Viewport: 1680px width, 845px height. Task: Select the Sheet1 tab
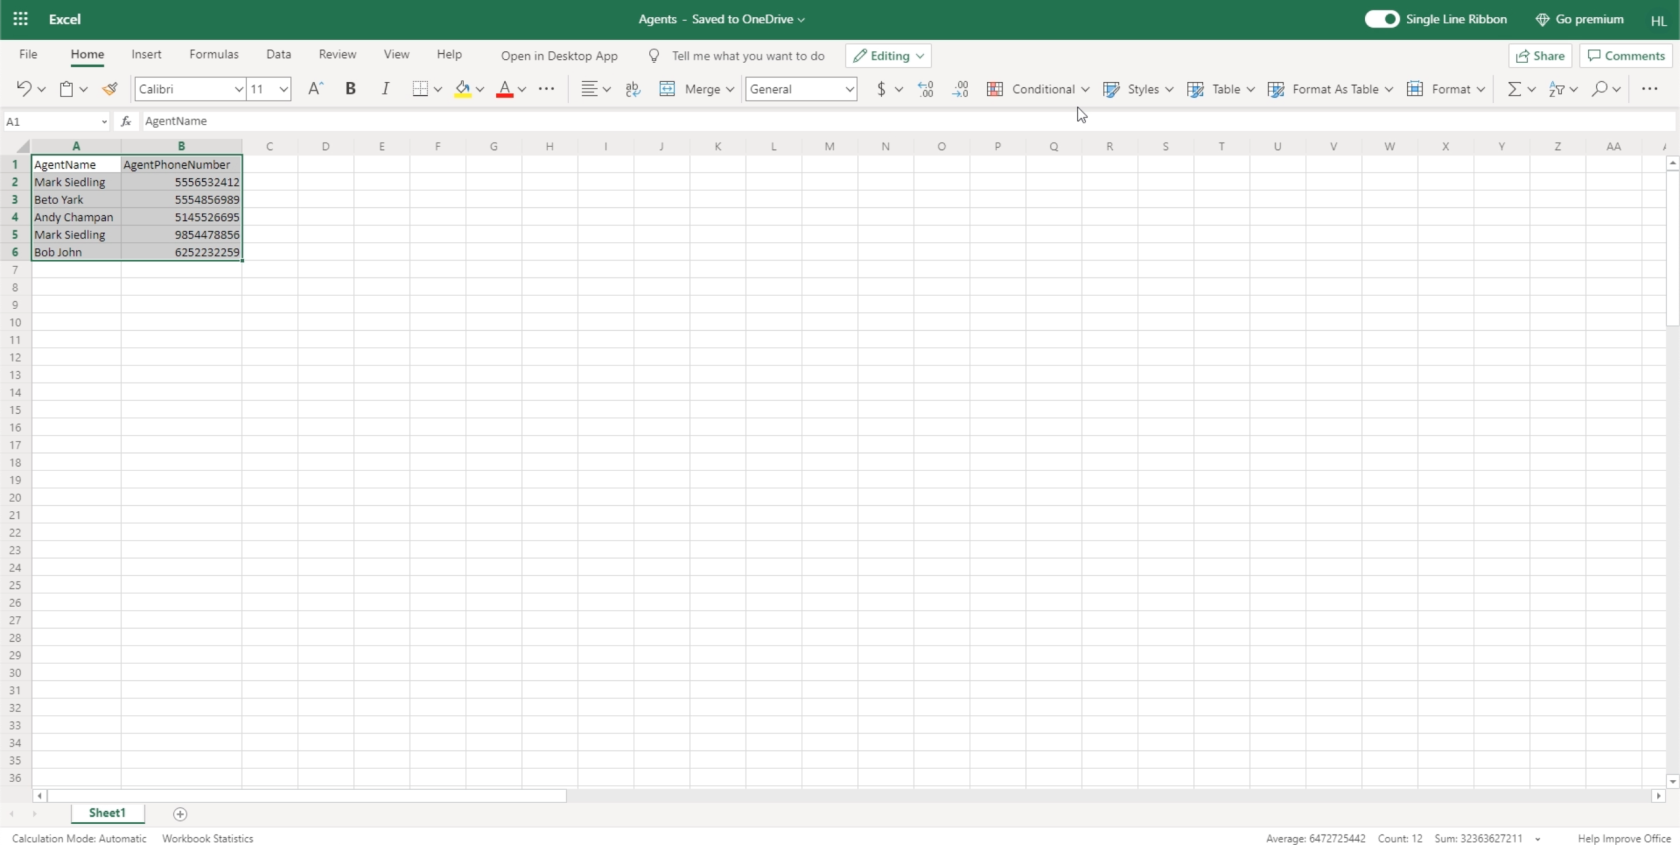coord(107,813)
